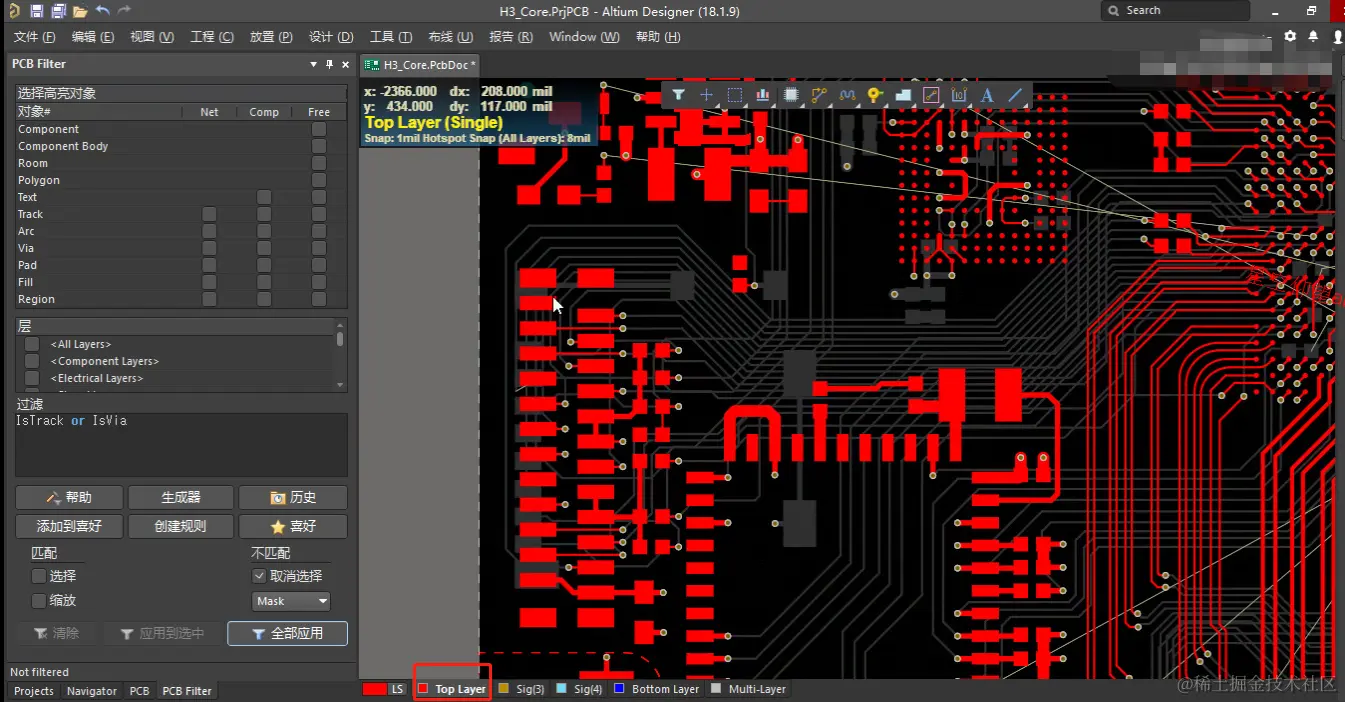Image resolution: width=1345 pixels, height=702 pixels.
Task: Select the place line tool
Action: pos(1015,95)
